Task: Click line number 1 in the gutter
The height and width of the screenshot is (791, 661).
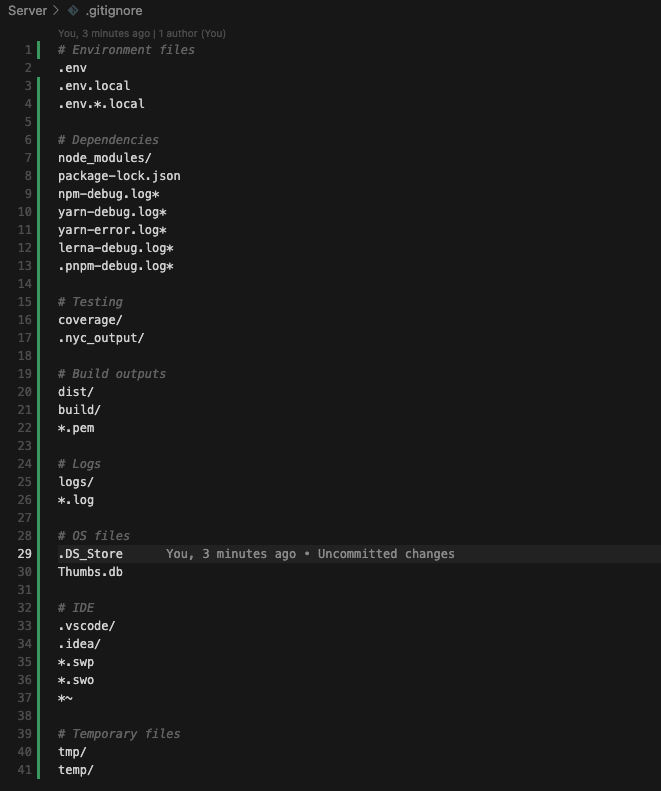Action: [x=28, y=50]
